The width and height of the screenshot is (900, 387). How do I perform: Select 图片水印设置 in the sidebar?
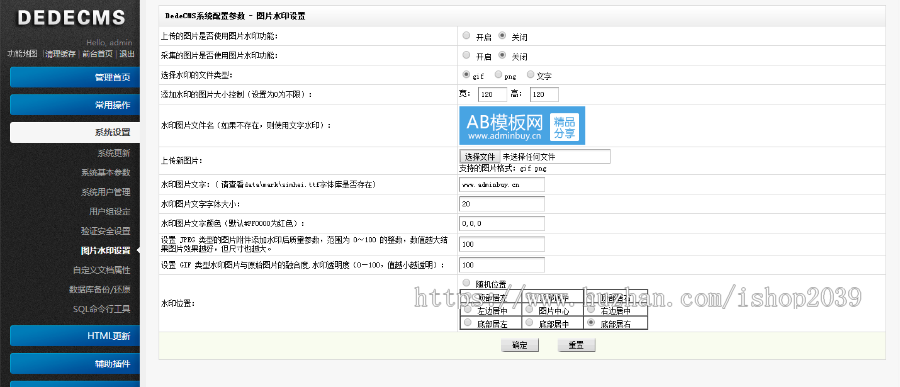pyautogui.click(x=106, y=250)
